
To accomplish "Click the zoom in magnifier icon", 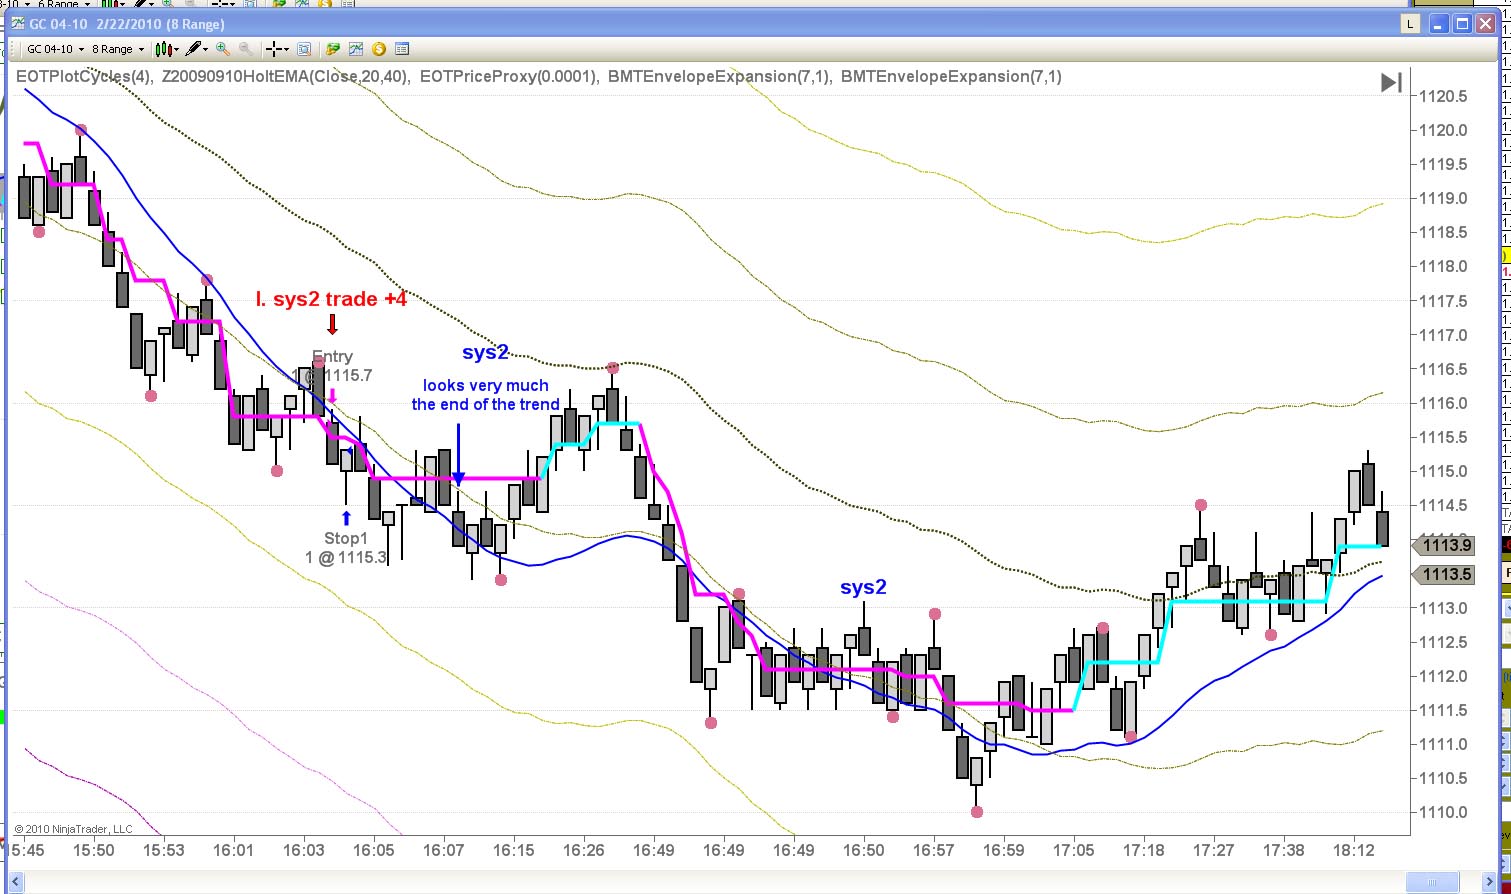I will tap(222, 48).
